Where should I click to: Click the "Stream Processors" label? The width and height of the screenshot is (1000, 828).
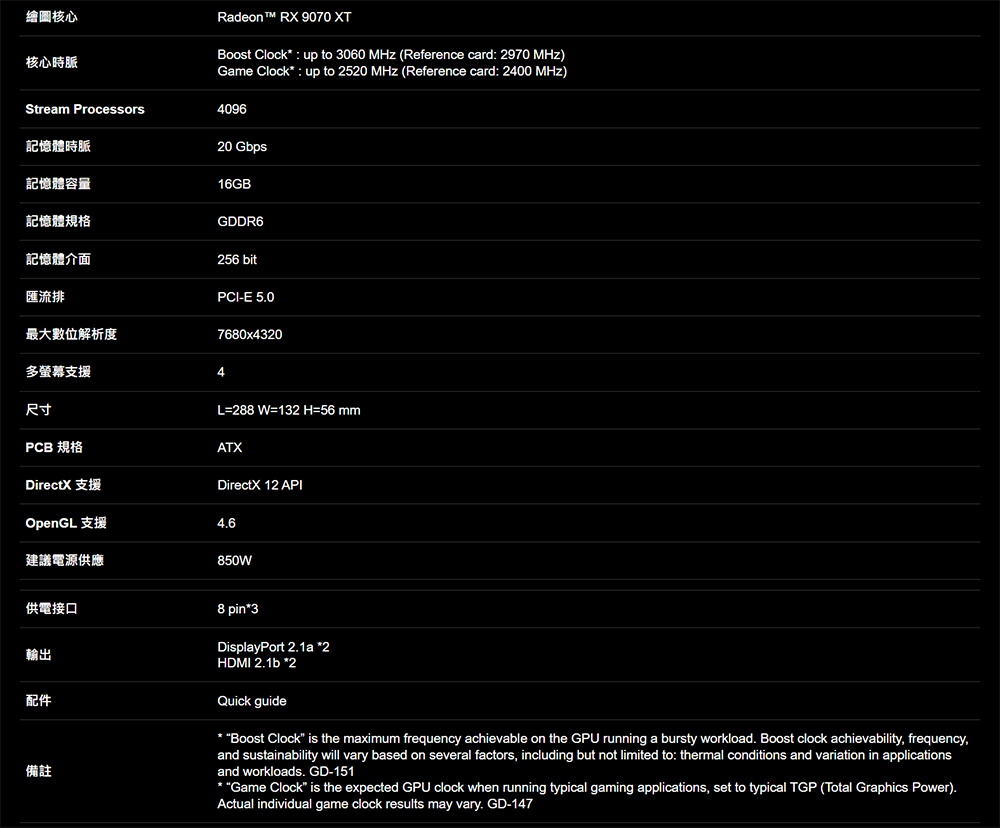(85, 109)
